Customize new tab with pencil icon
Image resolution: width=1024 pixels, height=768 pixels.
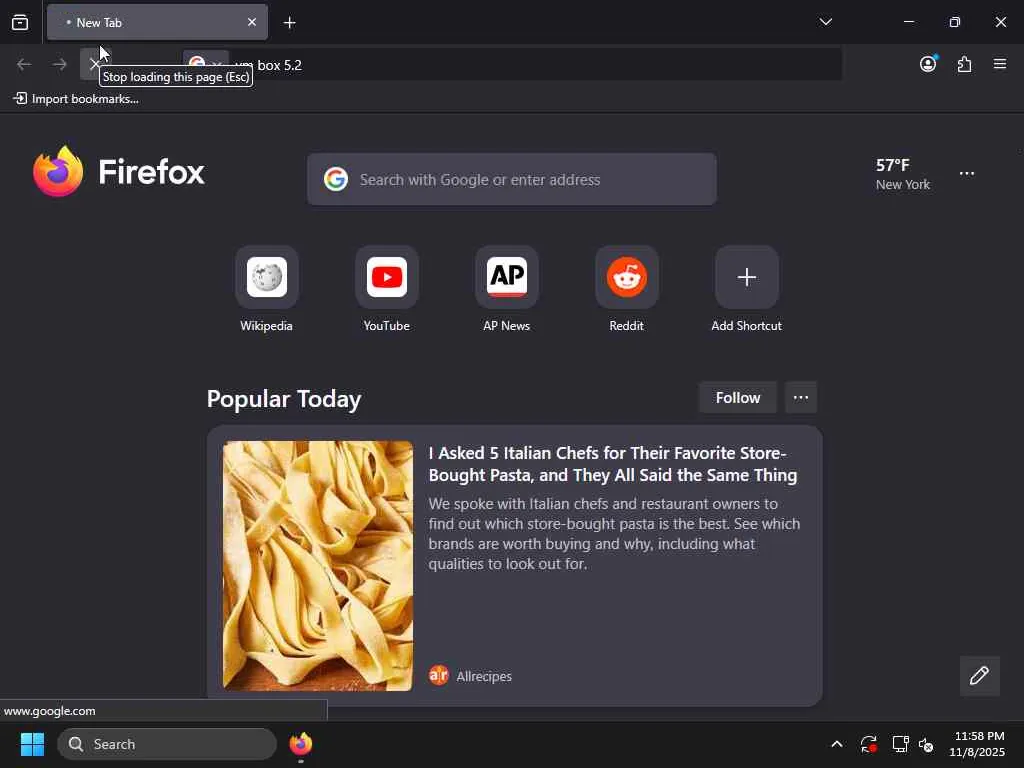coord(980,675)
